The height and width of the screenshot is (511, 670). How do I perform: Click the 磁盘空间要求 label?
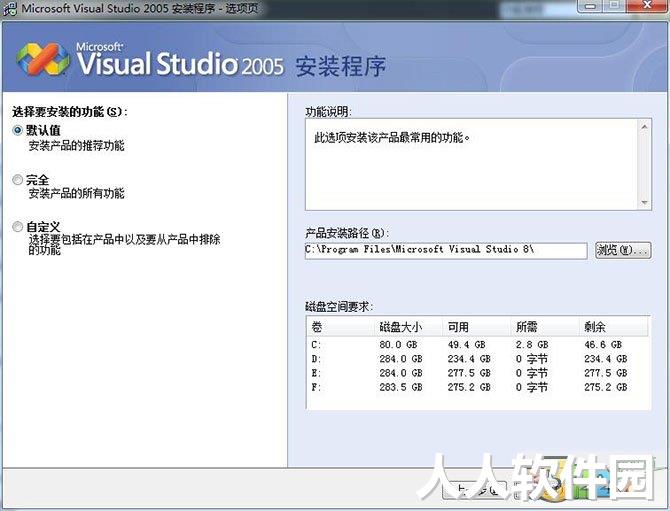339,307
